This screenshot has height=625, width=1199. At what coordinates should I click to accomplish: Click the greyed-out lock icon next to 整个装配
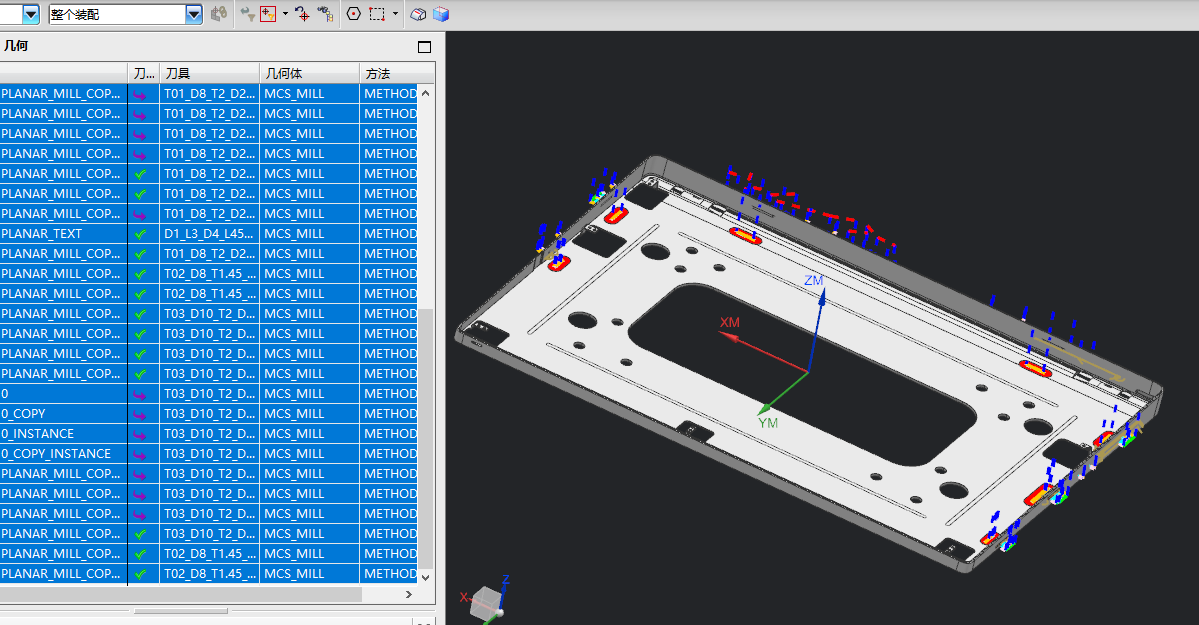tap(219, 14)
